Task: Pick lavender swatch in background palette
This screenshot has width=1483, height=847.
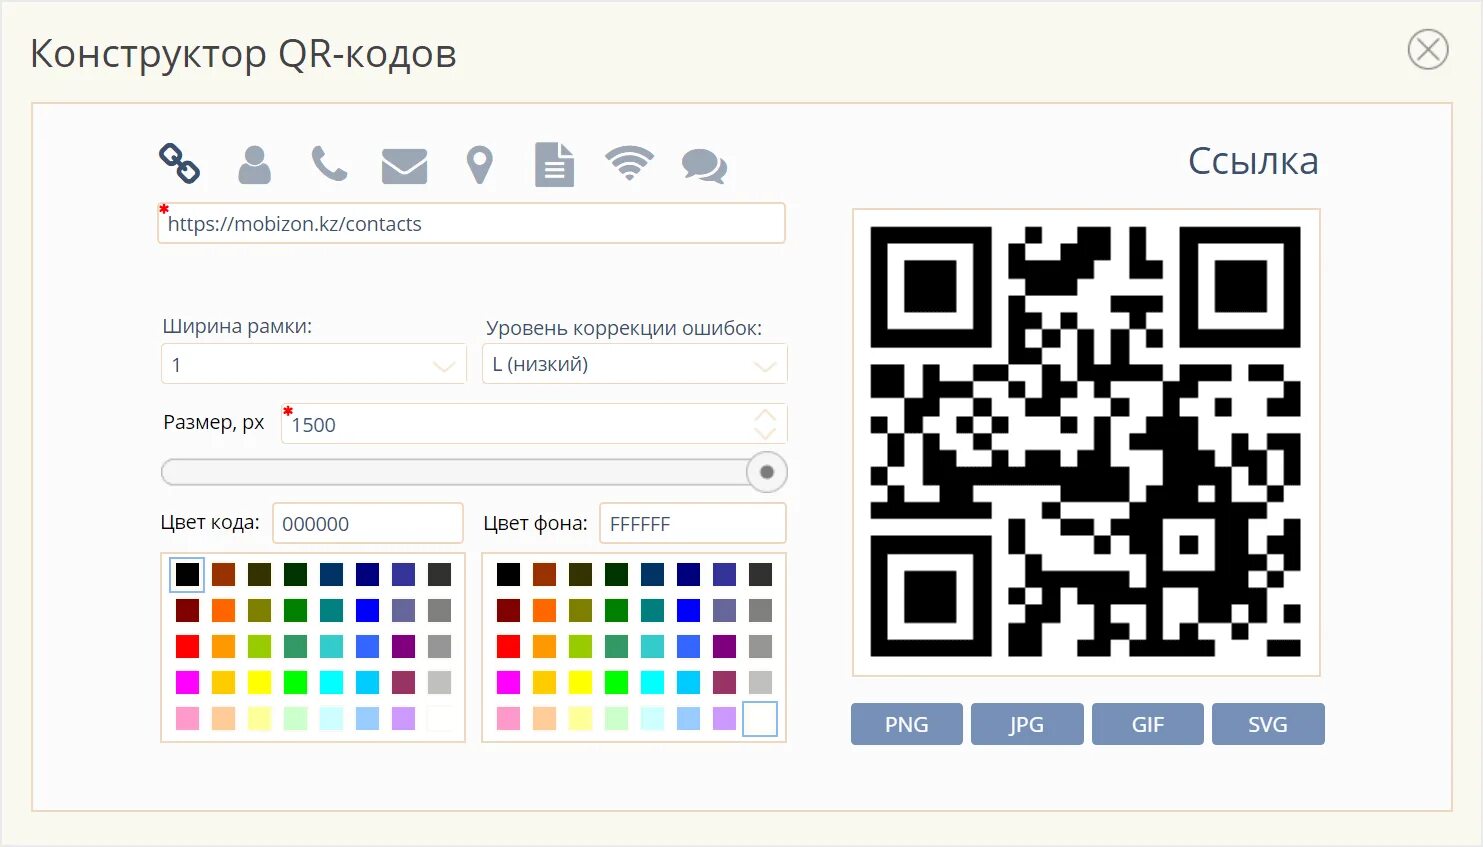Action: (724, 718)
